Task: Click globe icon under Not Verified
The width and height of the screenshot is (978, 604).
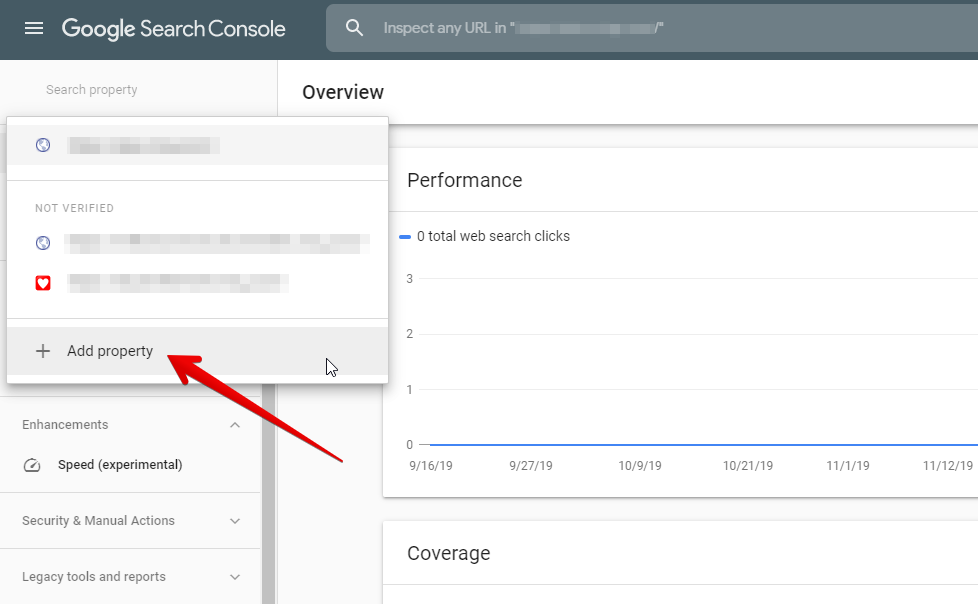Action: pos(43,243)
